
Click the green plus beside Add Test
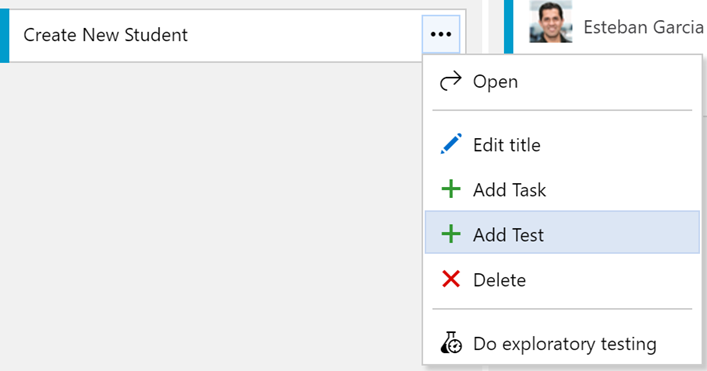pos(451,234)
